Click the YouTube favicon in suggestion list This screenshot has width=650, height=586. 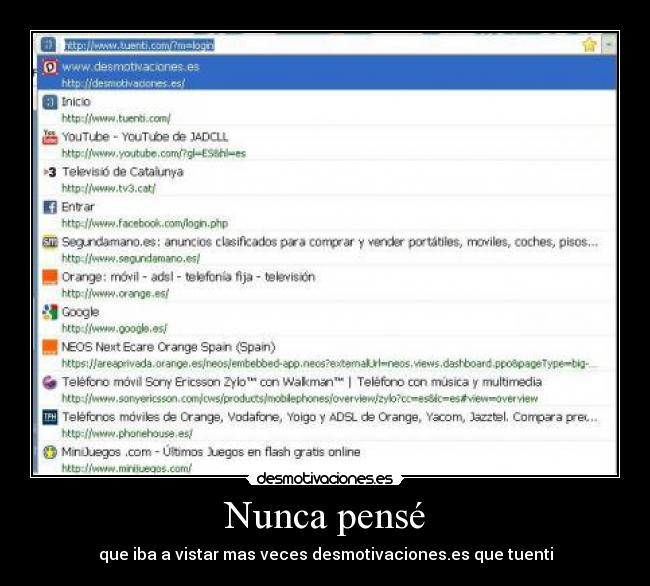(50, 137)
